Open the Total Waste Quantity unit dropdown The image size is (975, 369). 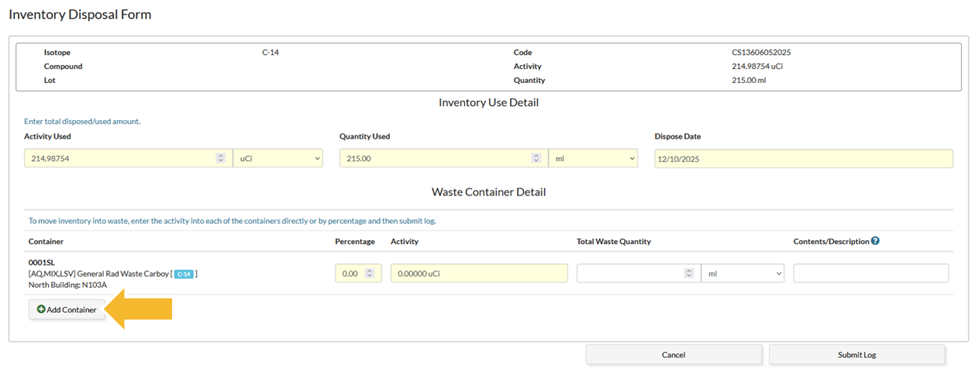point(742,273)
